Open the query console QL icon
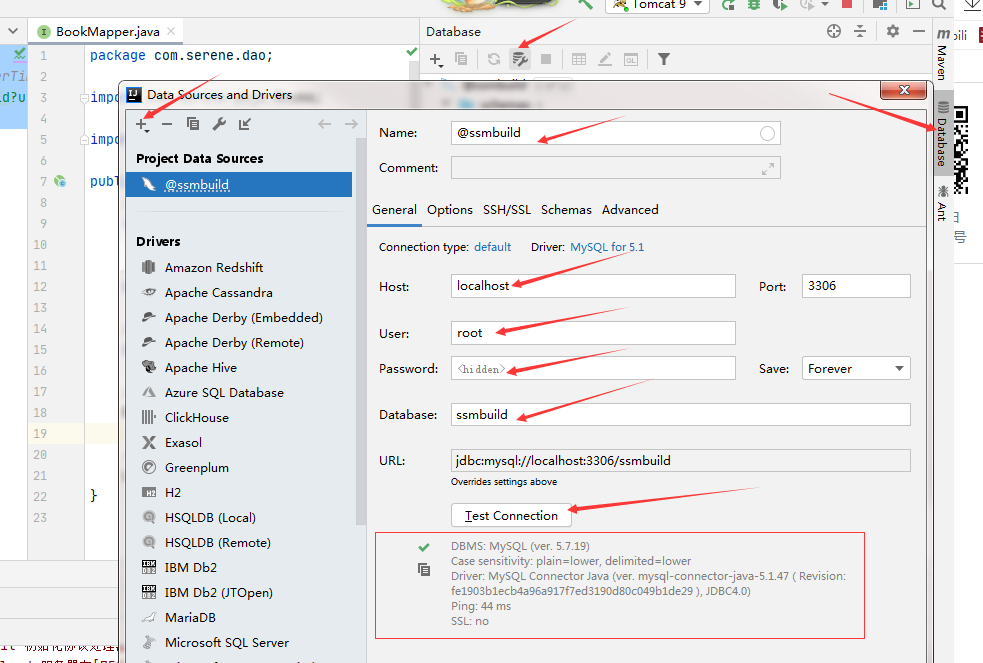Viewport: 983px width, 663px height. tap(631, 60)
